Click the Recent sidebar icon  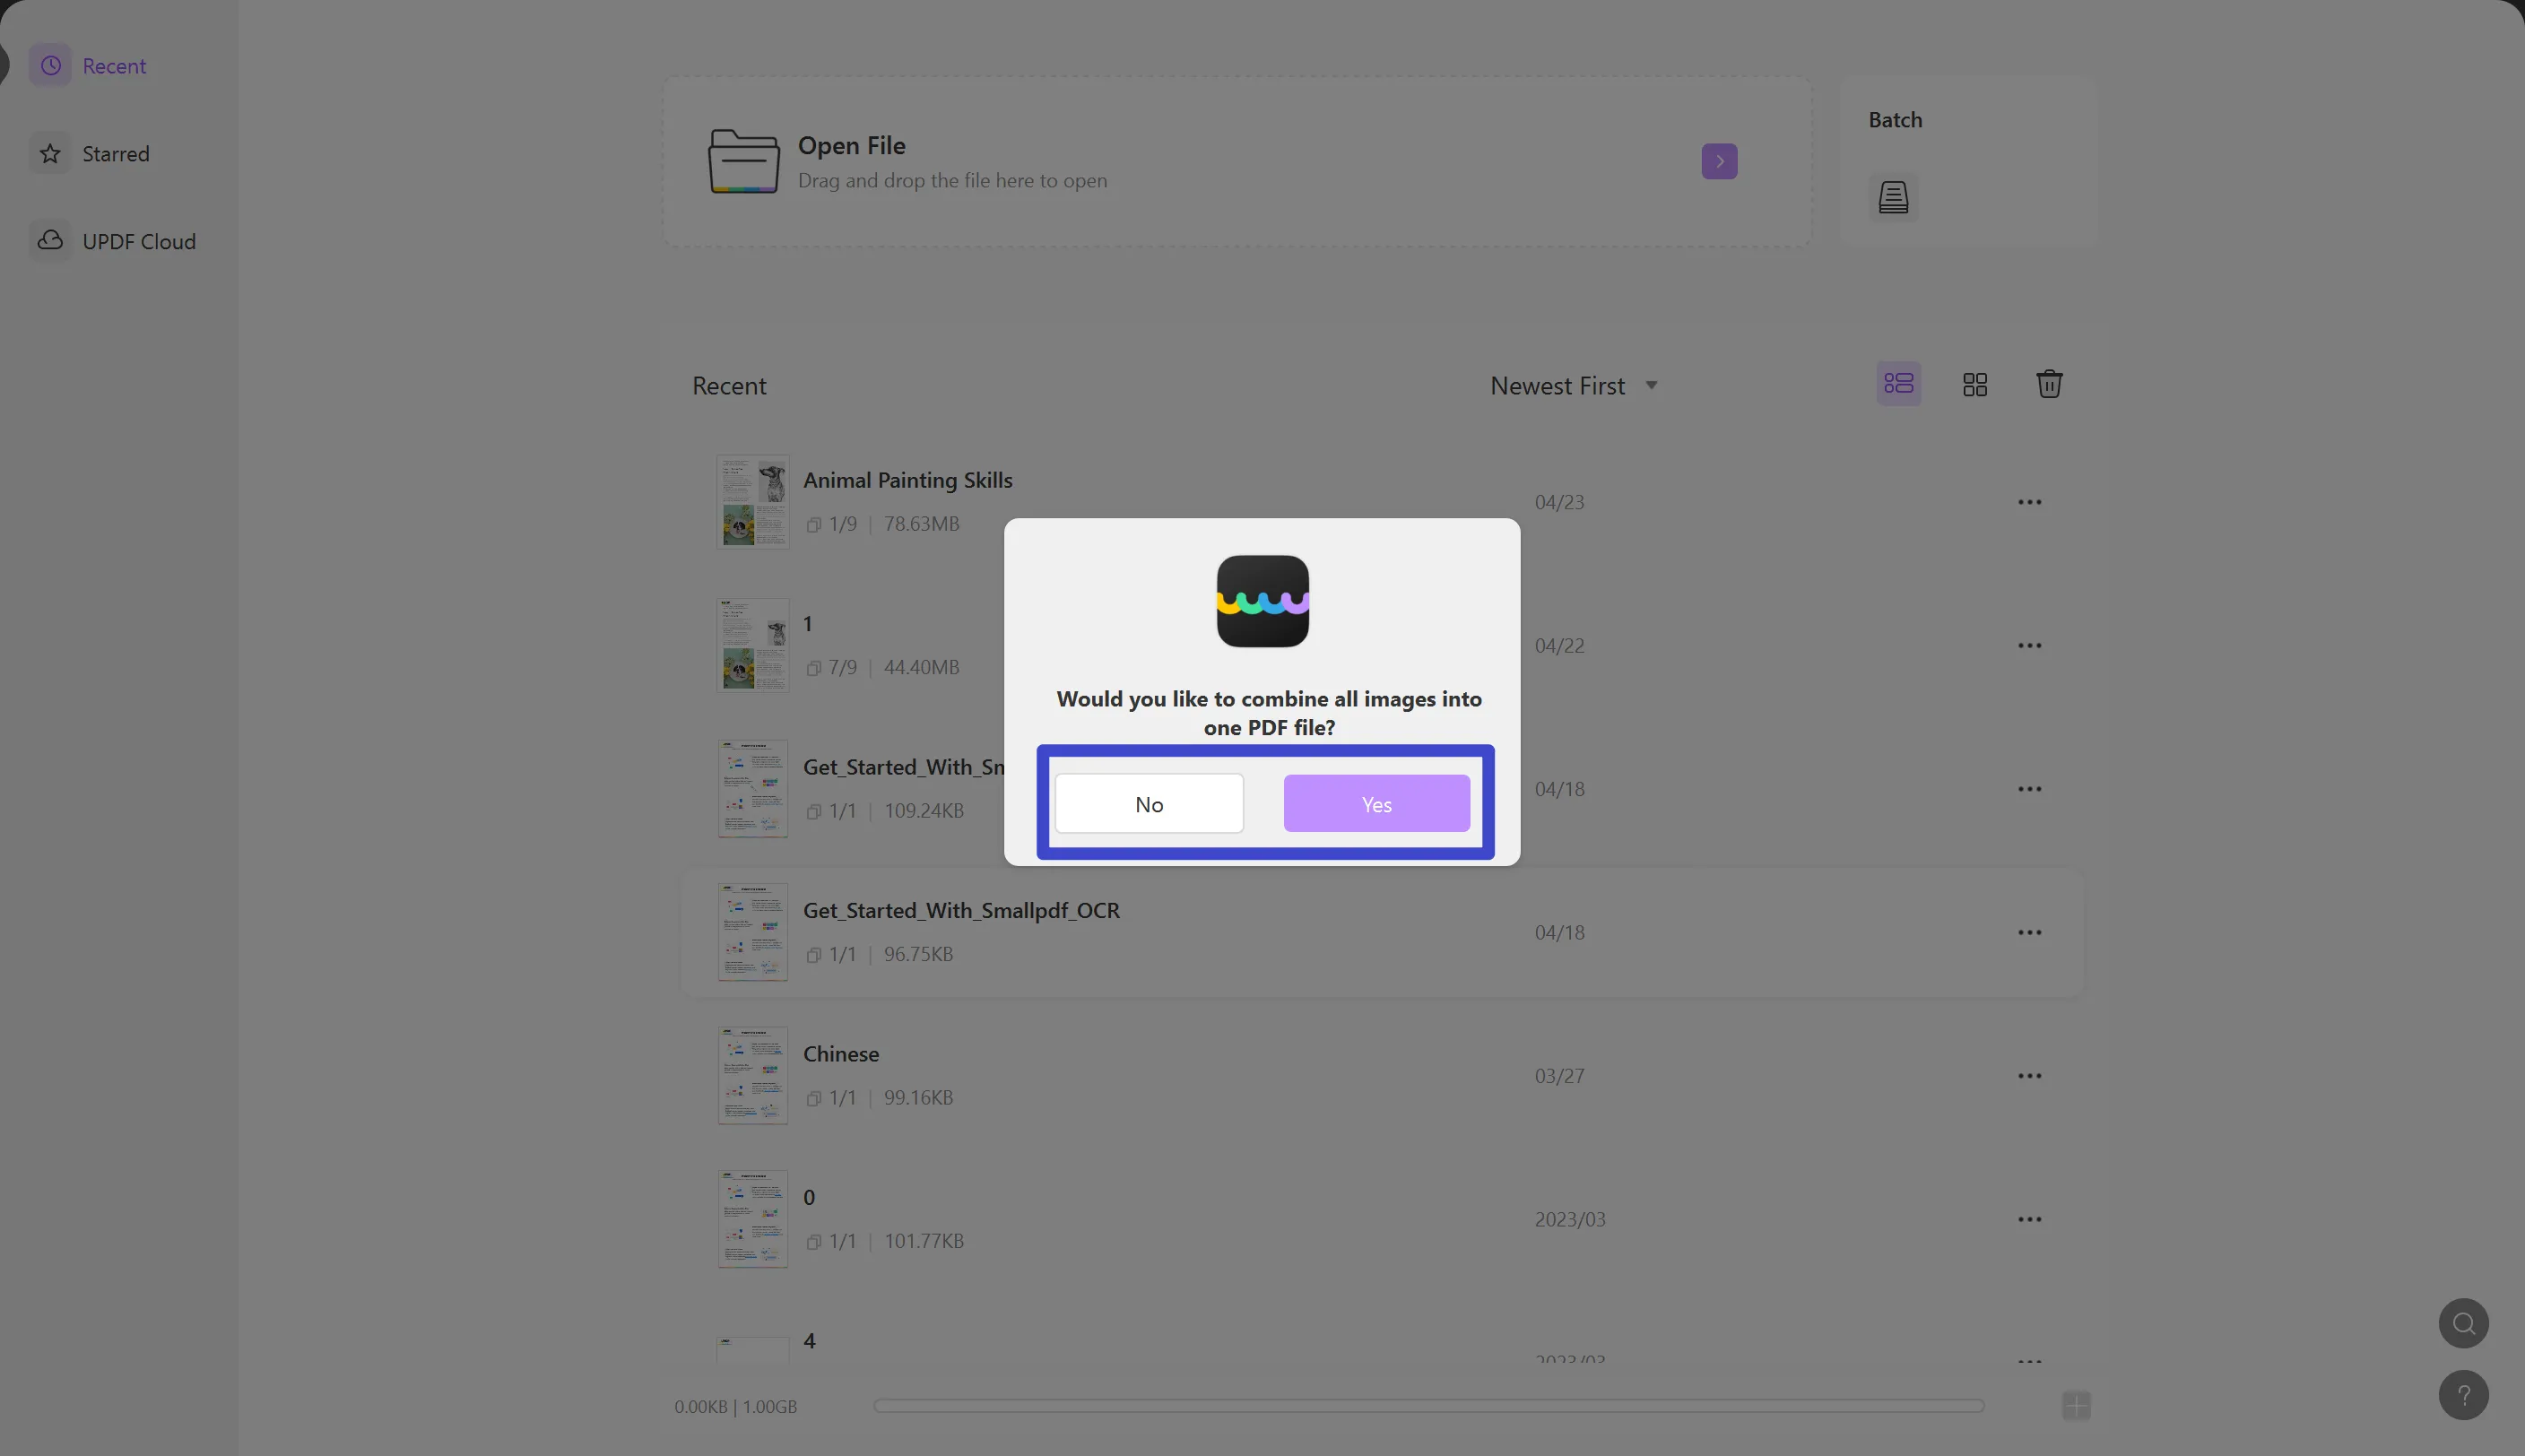[x=50, y=65]
